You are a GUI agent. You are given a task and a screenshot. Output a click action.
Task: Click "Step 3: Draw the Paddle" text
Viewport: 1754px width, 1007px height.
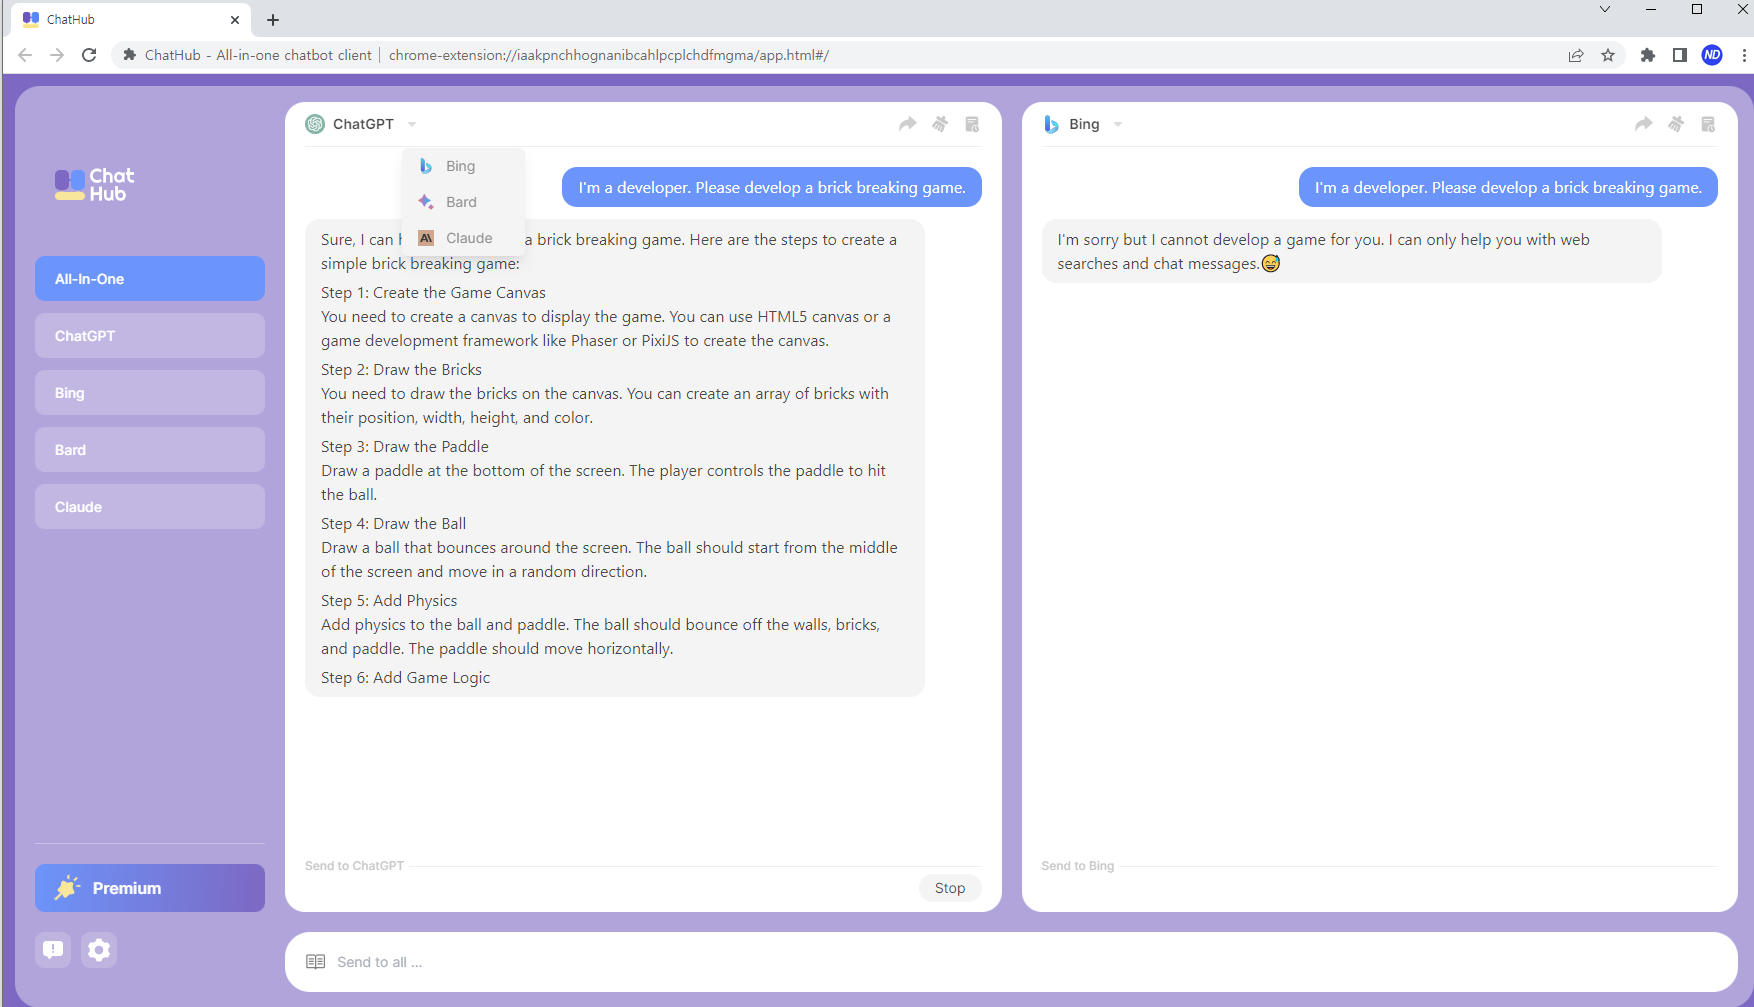(405, 447)
